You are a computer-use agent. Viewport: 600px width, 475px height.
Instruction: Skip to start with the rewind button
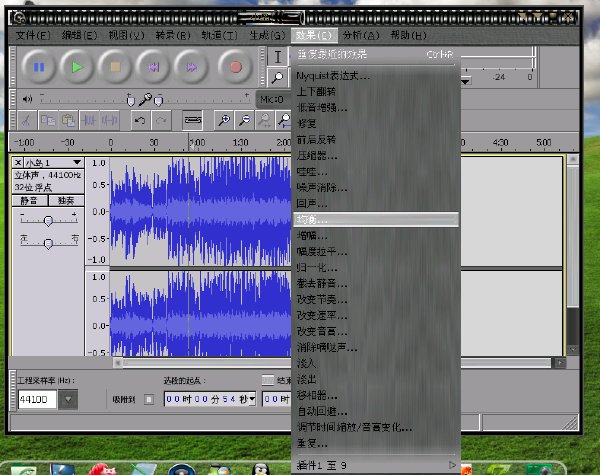click(153, 67)
